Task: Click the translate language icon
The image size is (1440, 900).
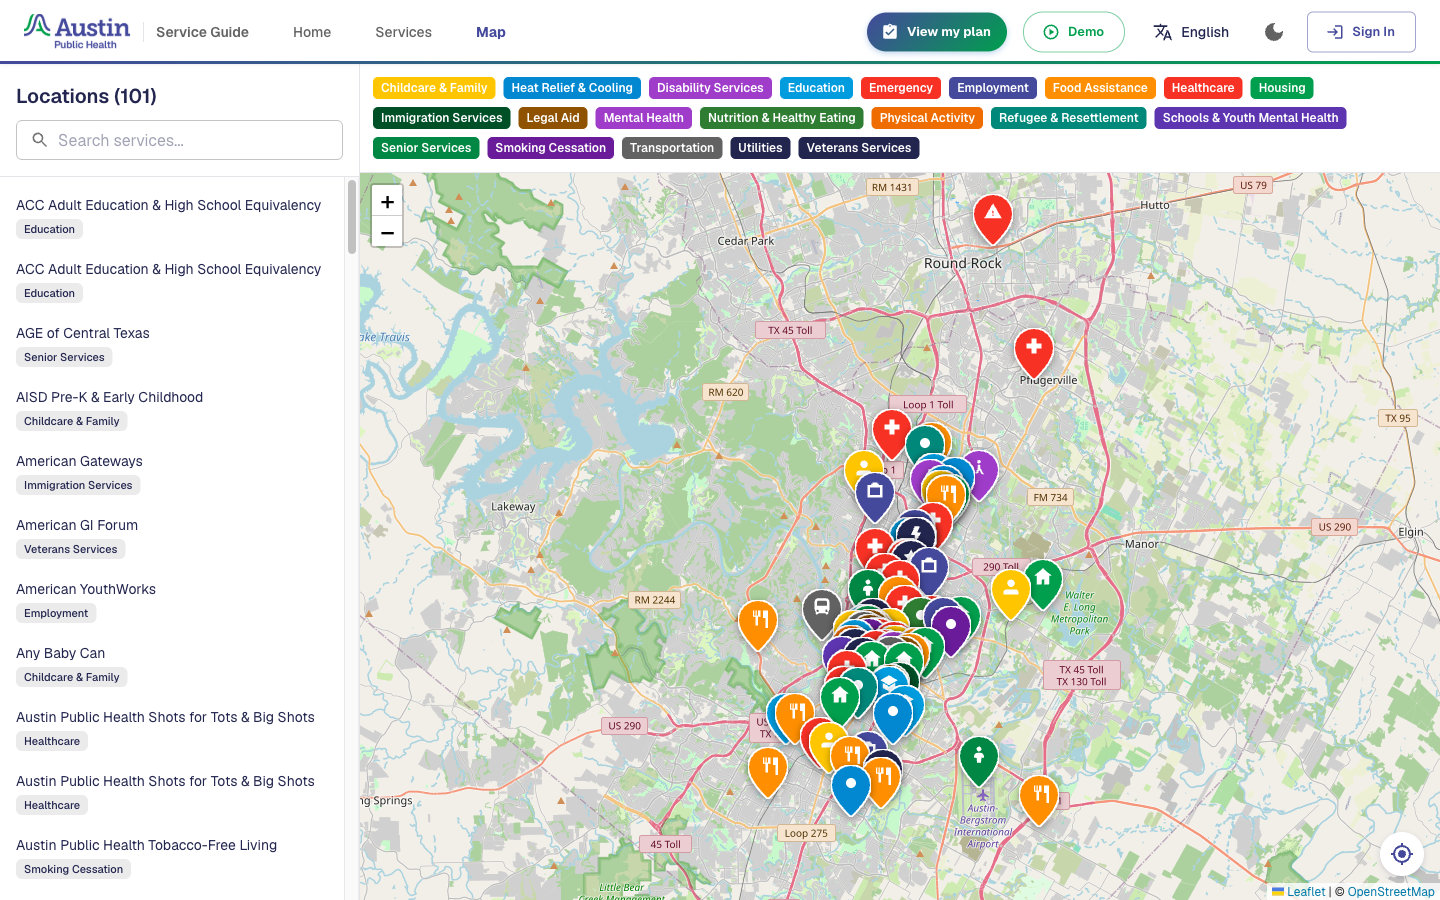Action: click(1162, 32)
